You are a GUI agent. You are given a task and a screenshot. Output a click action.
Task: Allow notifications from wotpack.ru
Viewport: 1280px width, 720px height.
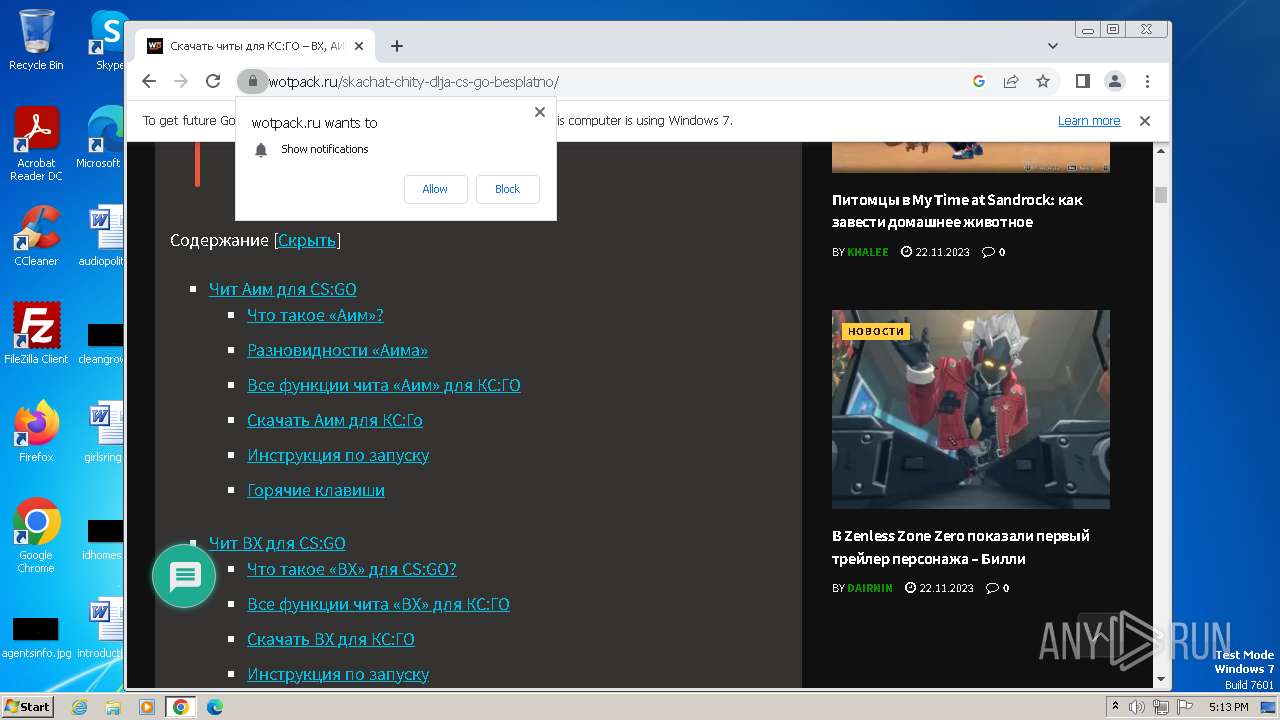pos(435,189)
